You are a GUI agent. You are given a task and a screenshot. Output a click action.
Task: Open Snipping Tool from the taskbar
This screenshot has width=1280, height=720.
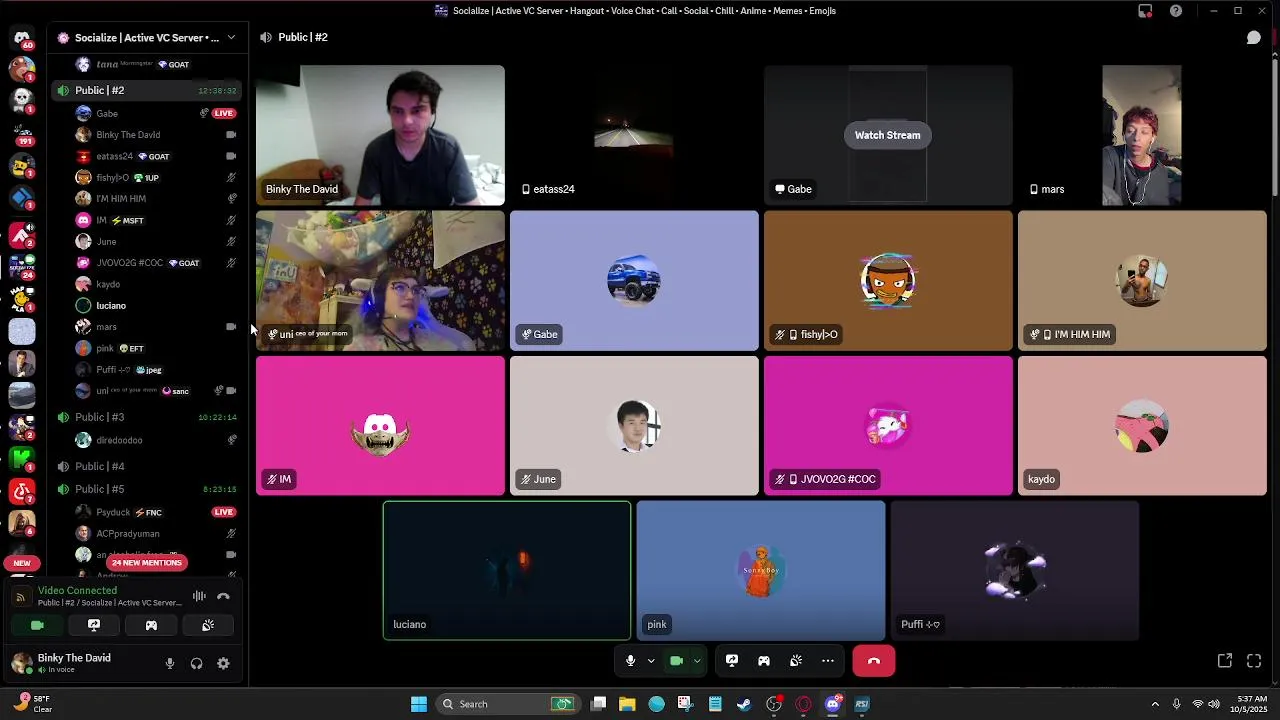[685, 704]
